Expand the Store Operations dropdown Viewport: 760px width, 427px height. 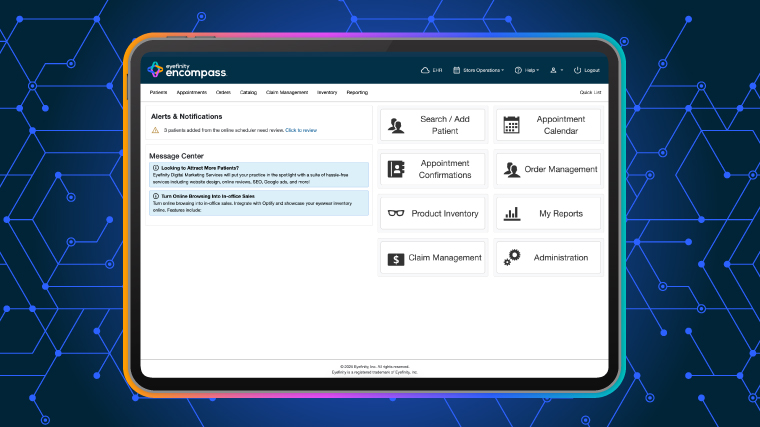click(x=479, y=70)
